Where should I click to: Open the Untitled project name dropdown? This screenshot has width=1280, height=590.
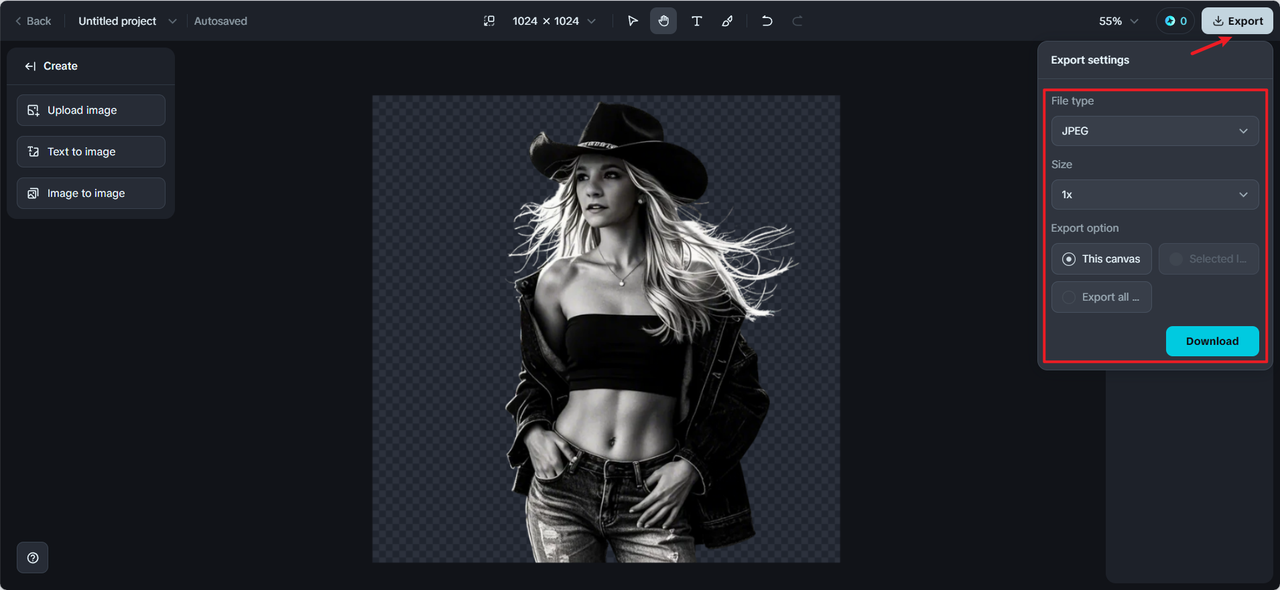pyautogui.click(x=128, y=21)
